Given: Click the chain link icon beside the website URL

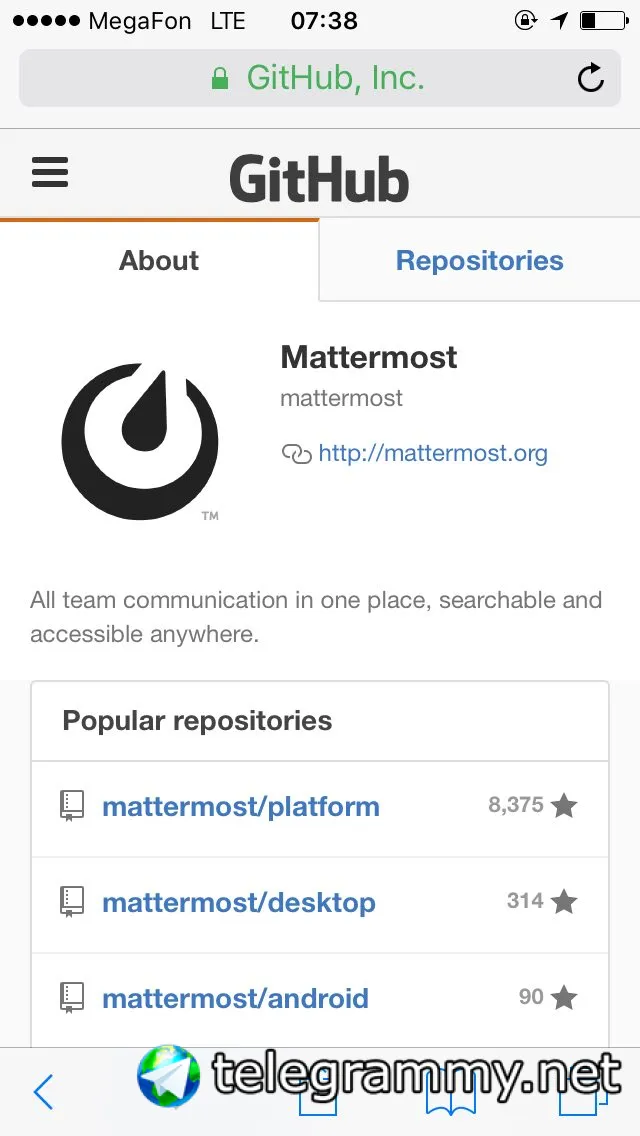Looking at the screenshot, I should 296,454.
